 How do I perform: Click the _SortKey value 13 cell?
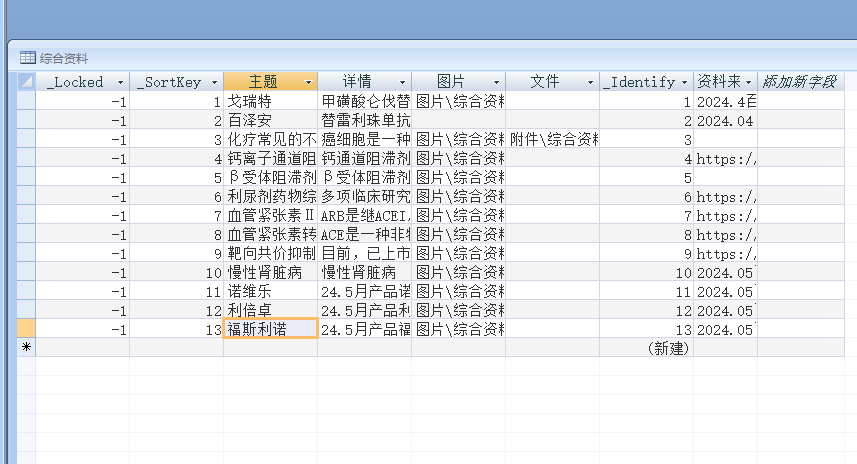coord(177,328)
